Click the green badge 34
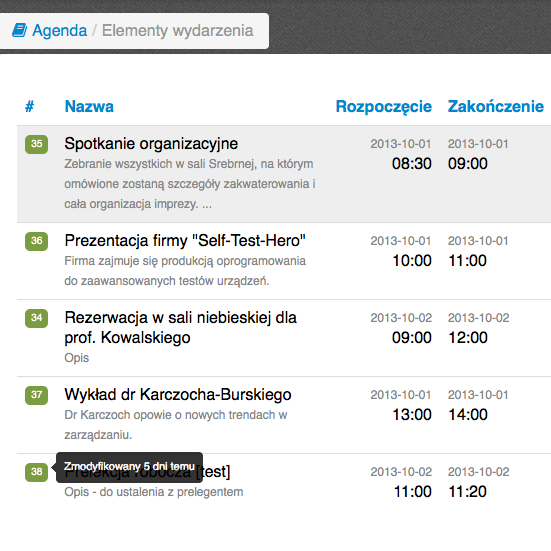This screenshot has height=551, width=551. click(x=37, y=318)
